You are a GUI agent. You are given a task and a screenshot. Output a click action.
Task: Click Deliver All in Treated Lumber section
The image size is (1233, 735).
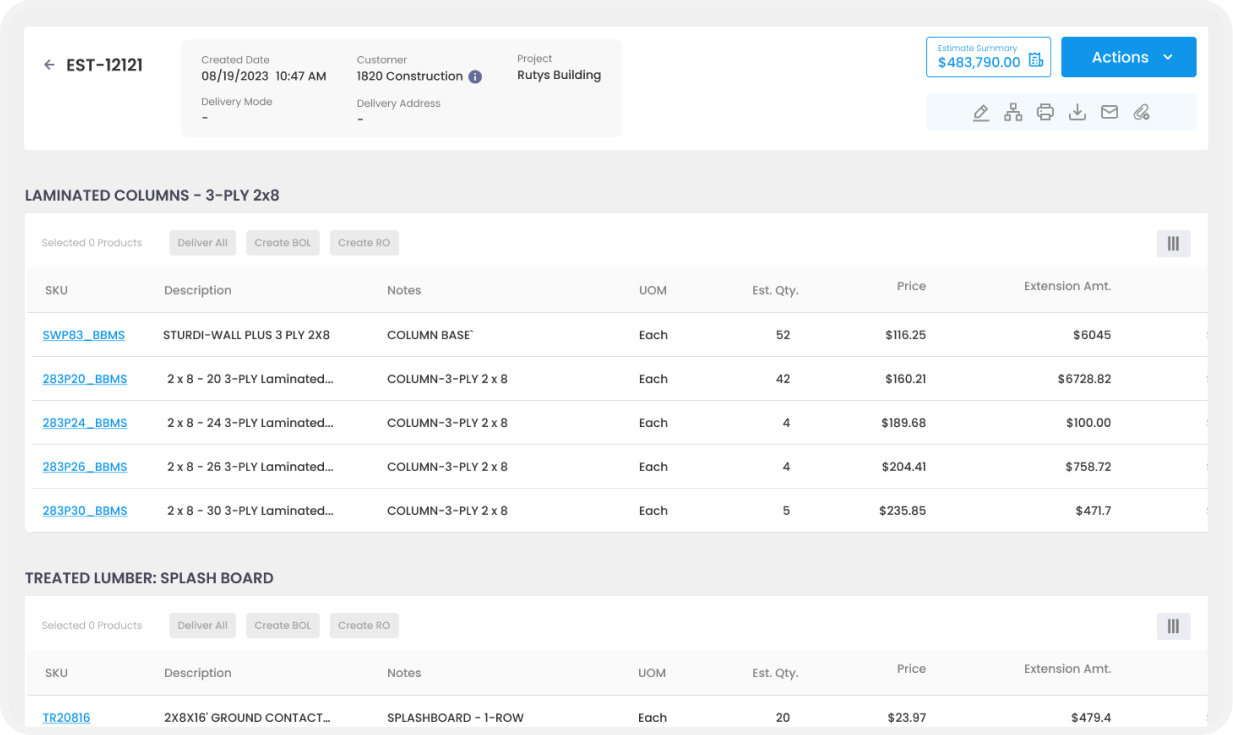(x=203, y=626)
